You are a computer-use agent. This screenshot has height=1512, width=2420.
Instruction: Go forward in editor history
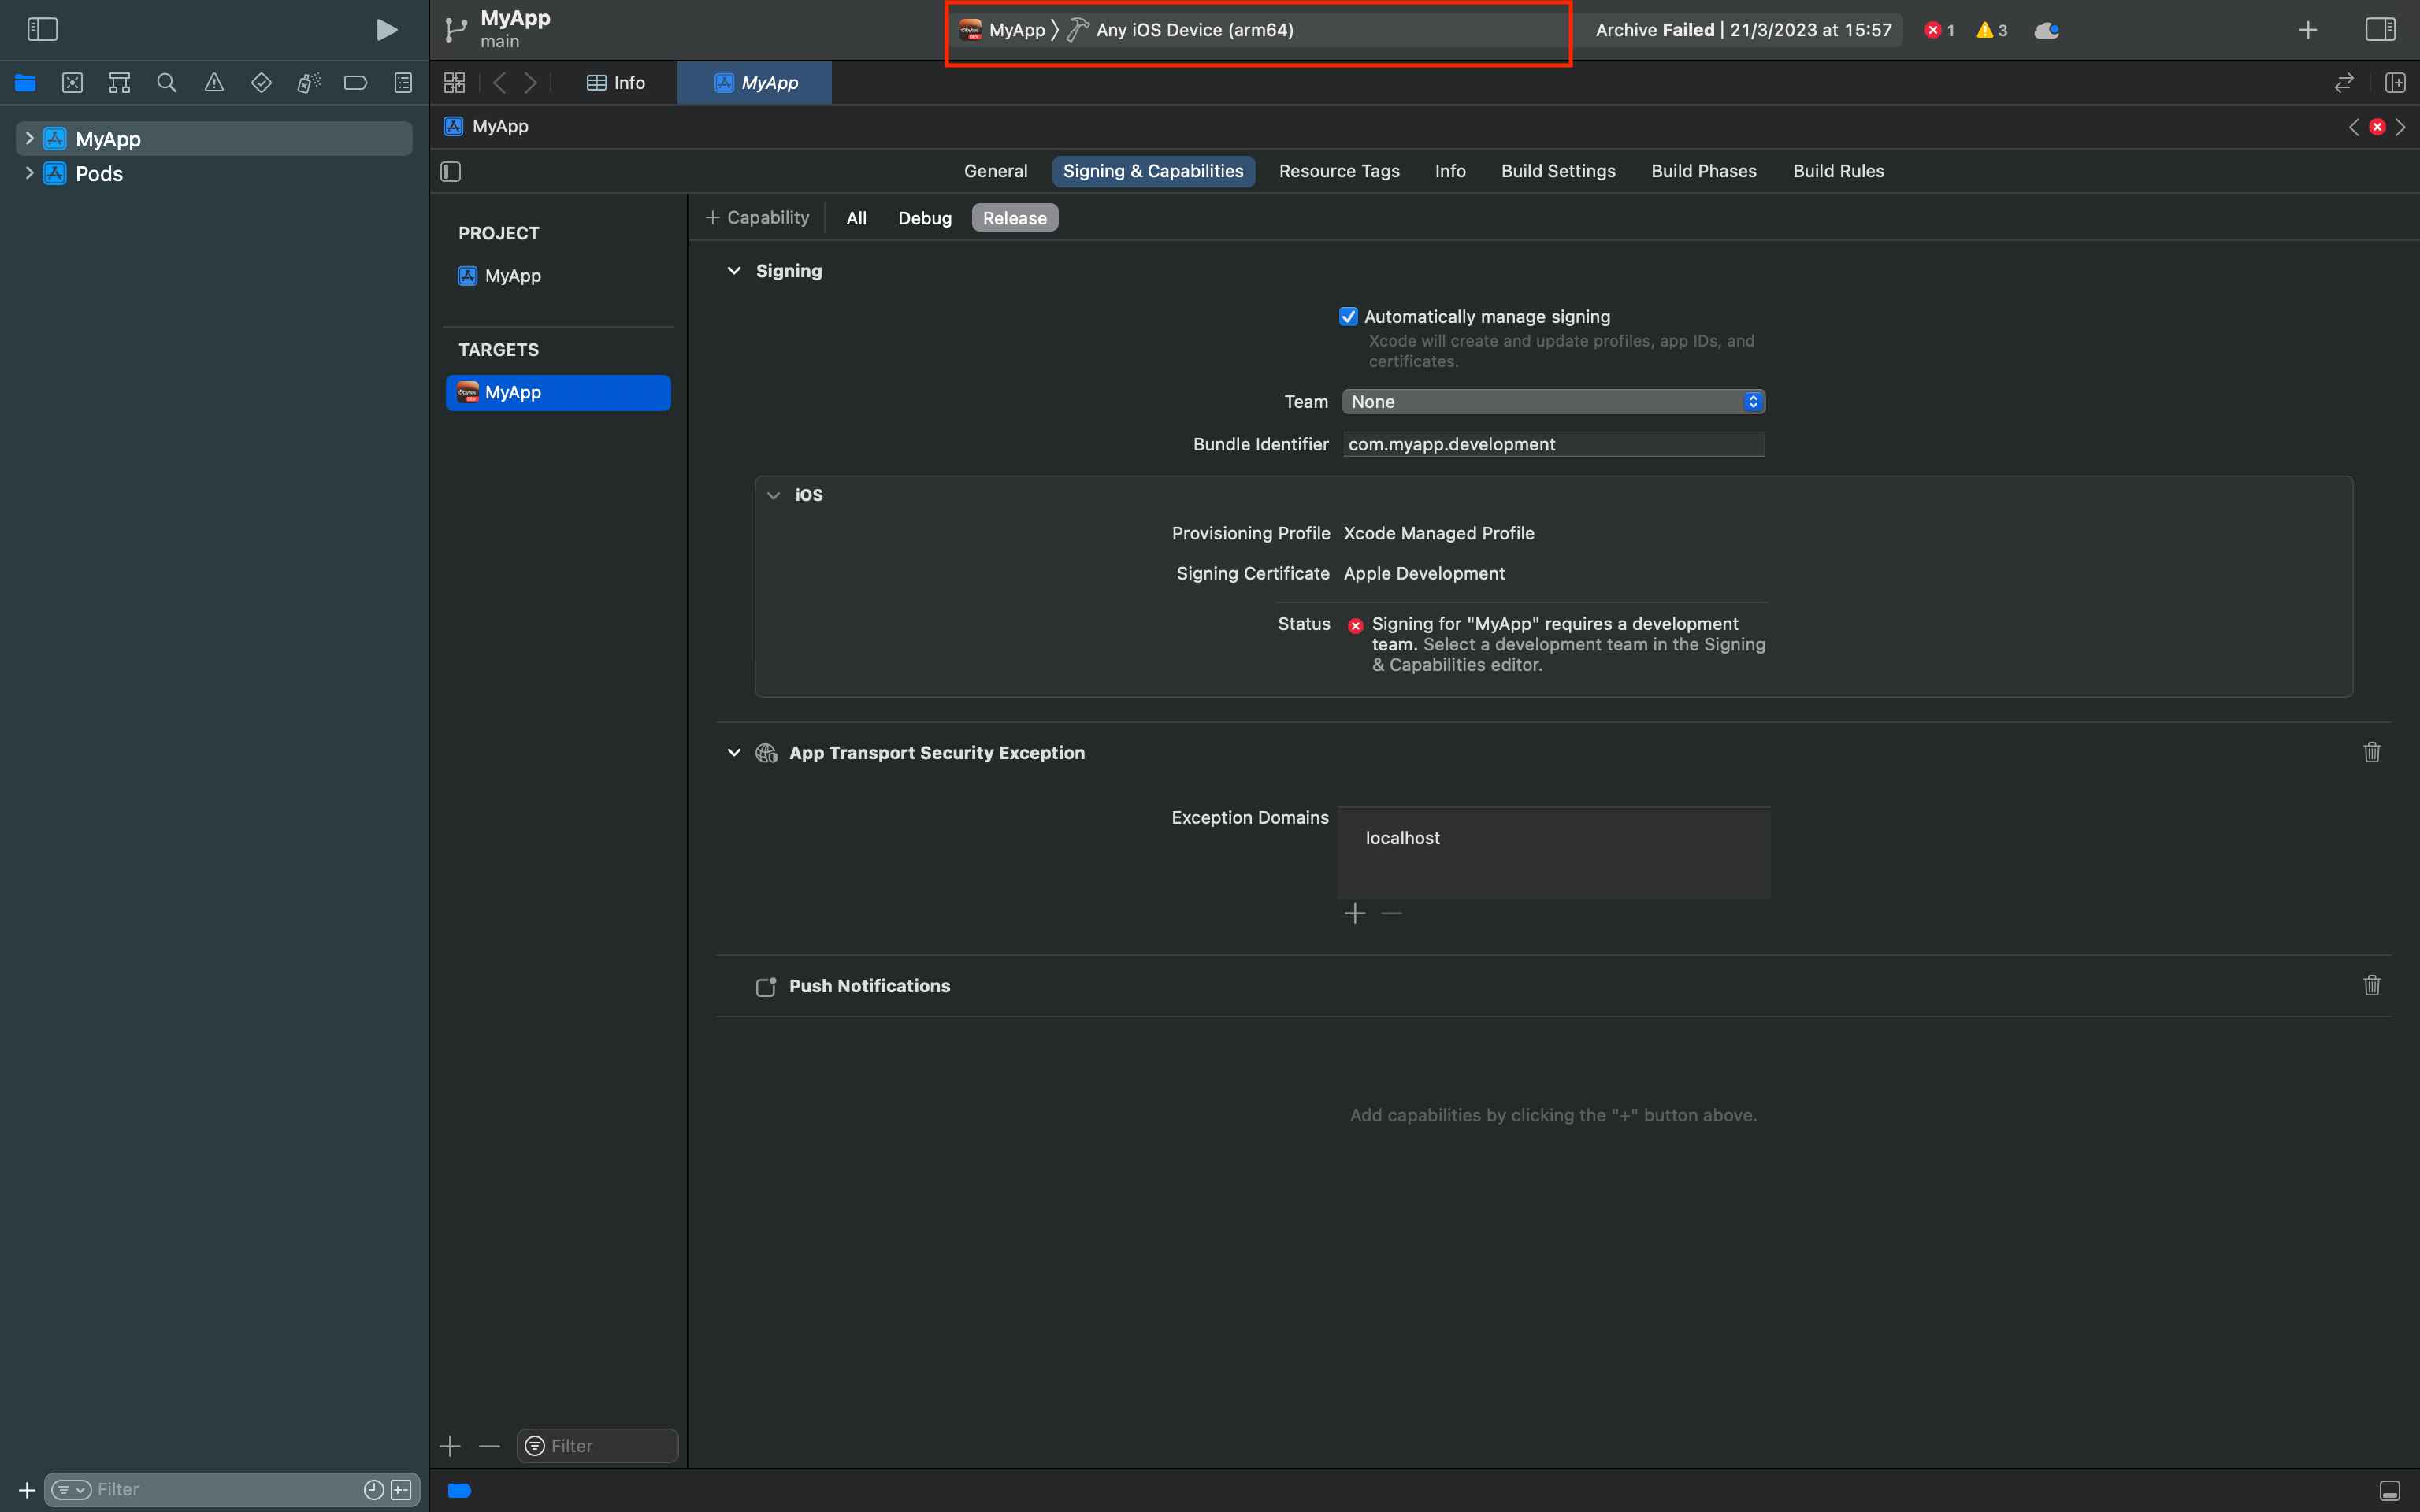point(531,83)
